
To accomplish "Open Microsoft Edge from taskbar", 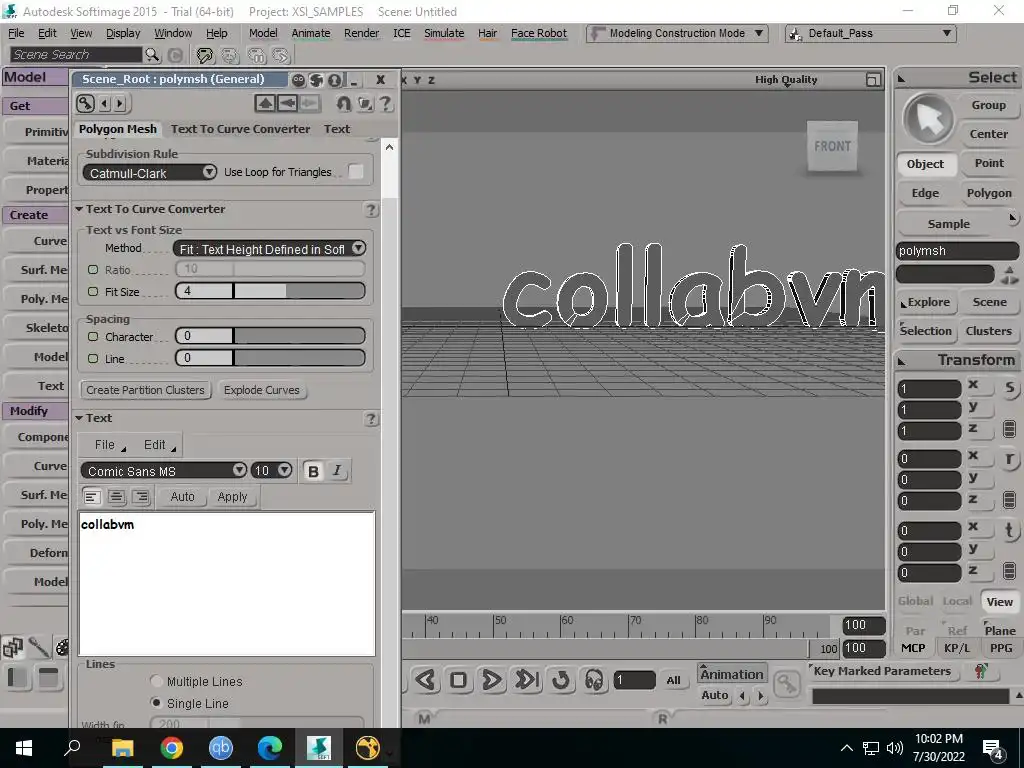I will [270, 748].
